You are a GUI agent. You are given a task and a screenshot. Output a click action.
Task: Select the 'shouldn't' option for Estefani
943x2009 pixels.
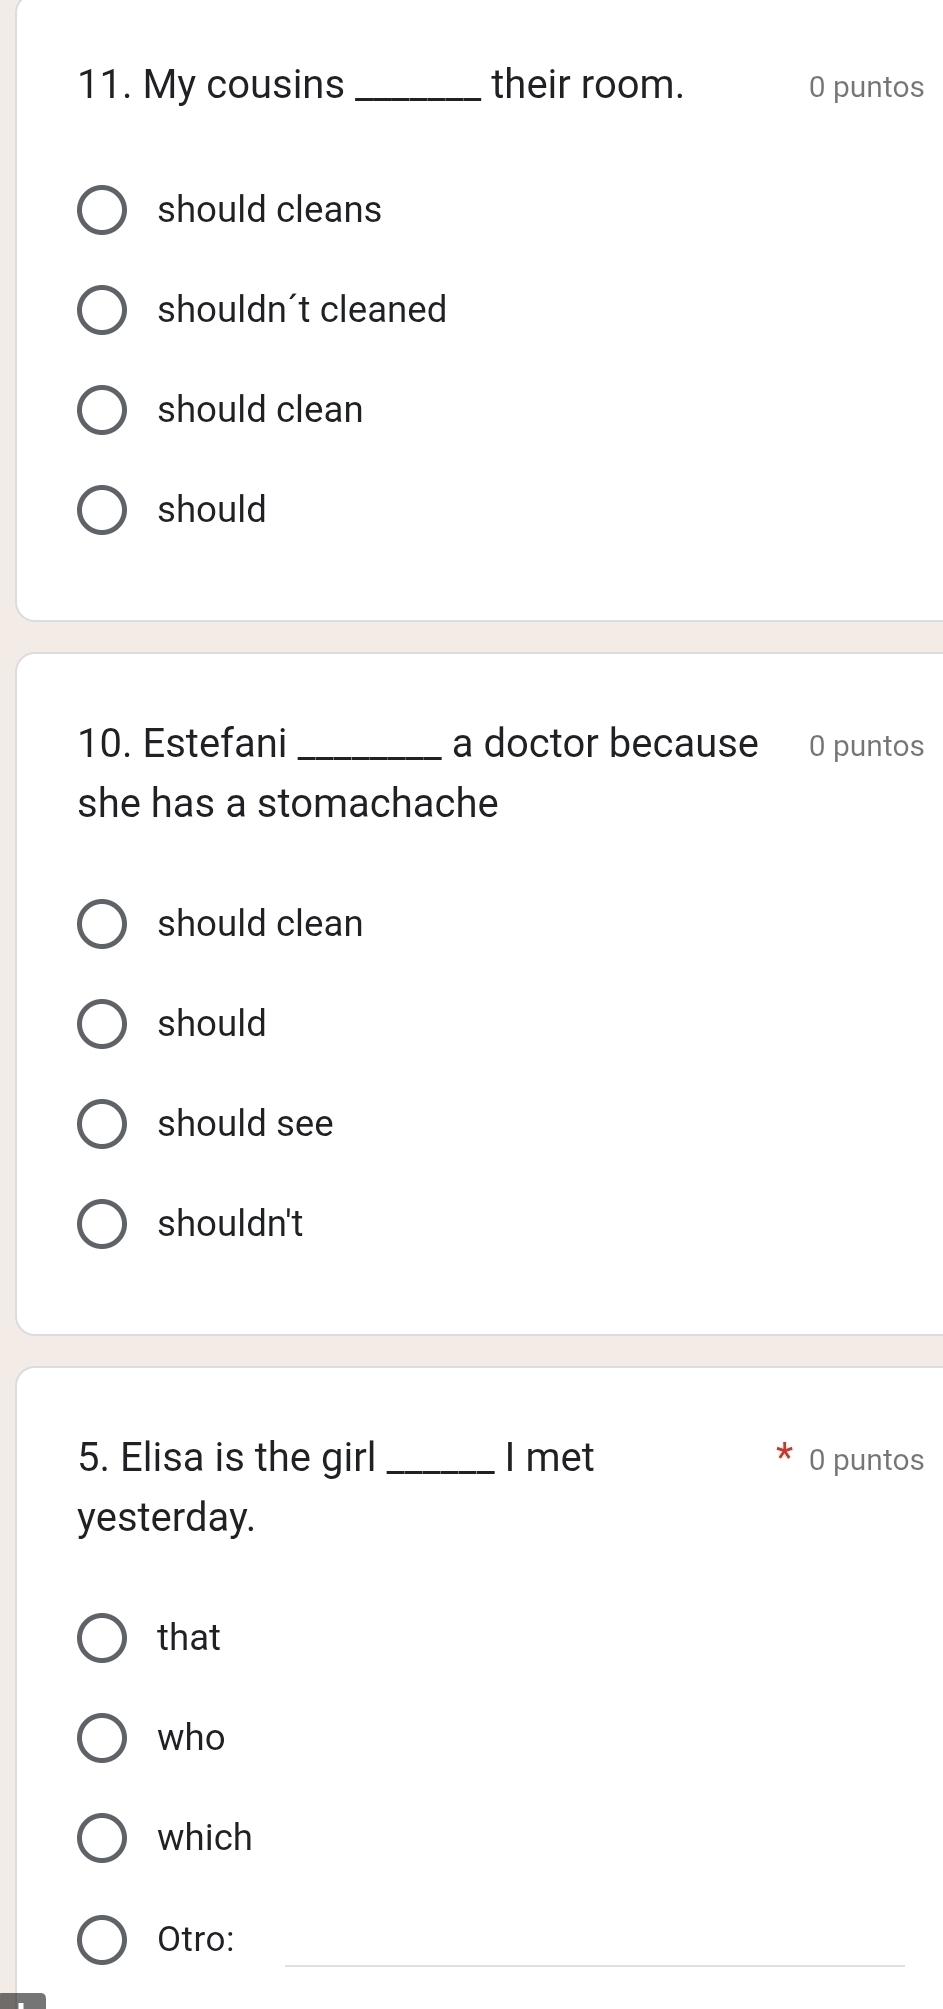(102, 1224)
